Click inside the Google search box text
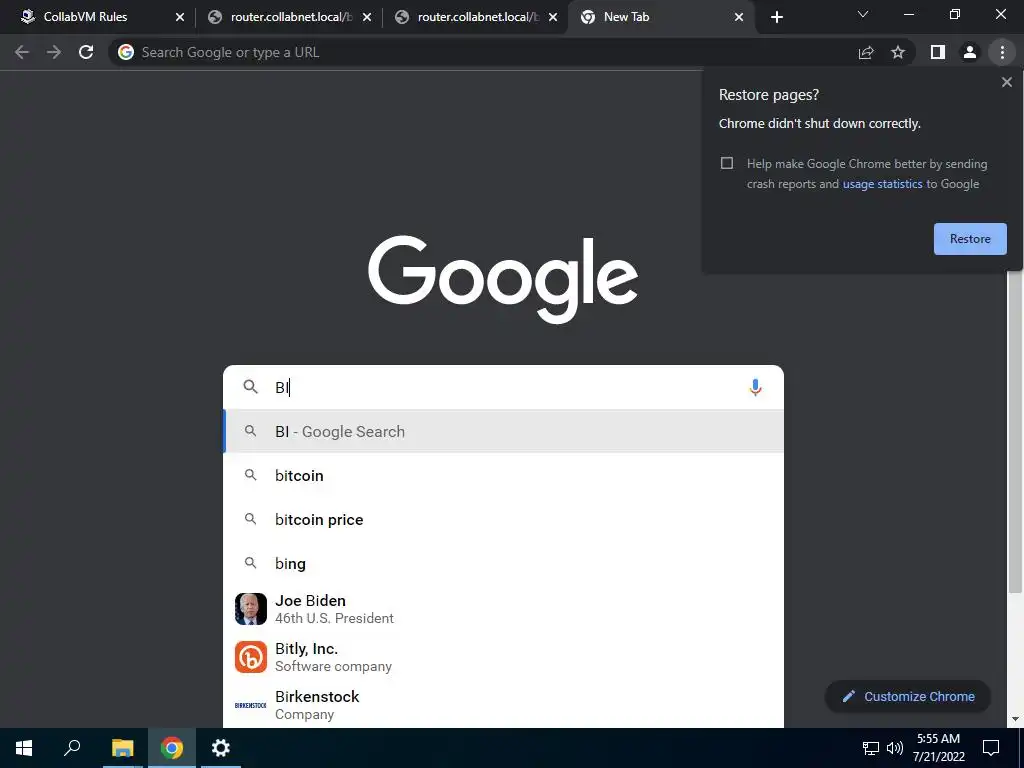Image resolution: width=1024 pixels, height=768 pixels. coord(504,387)
